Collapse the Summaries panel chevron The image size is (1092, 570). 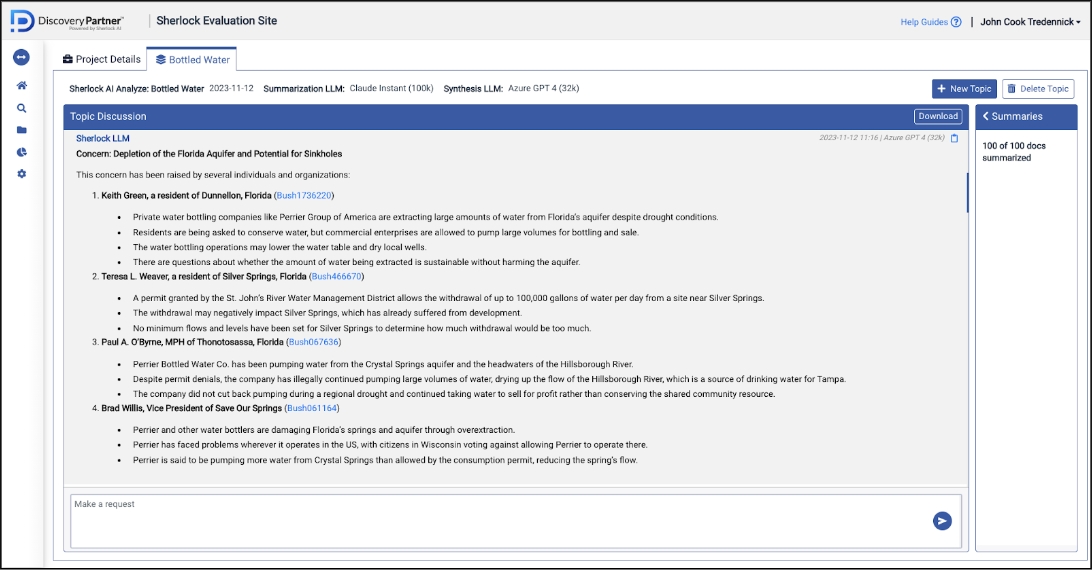point(985,117)
